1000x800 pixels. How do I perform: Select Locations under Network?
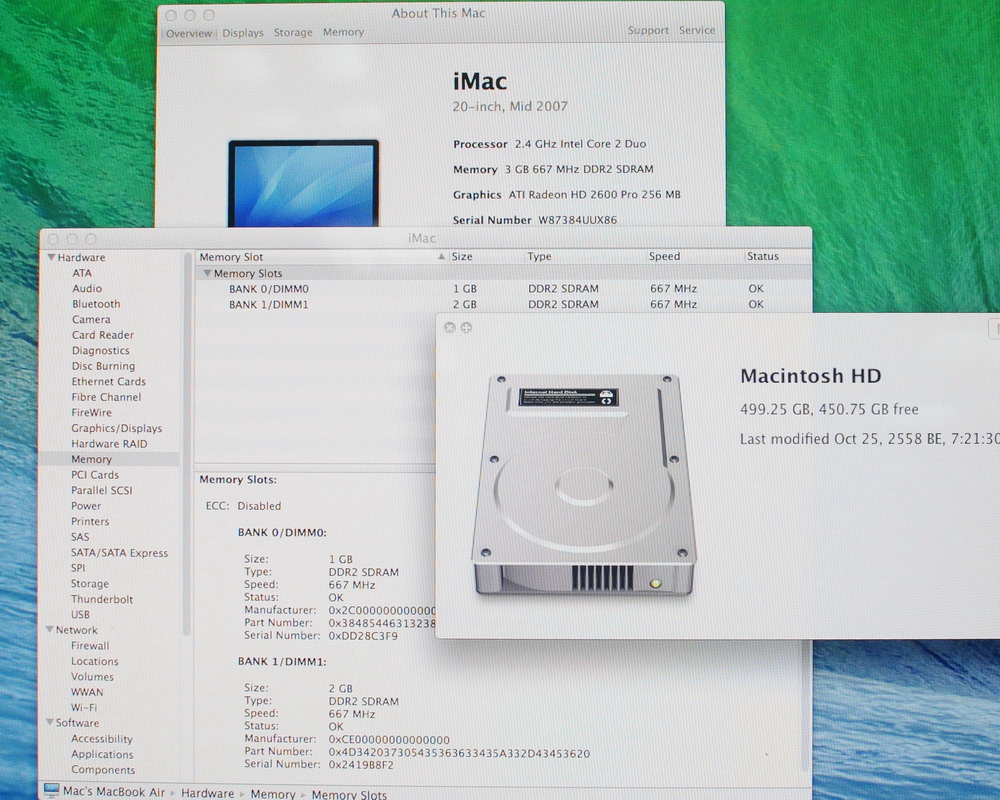pyautogui.click(x=94, y=662)
